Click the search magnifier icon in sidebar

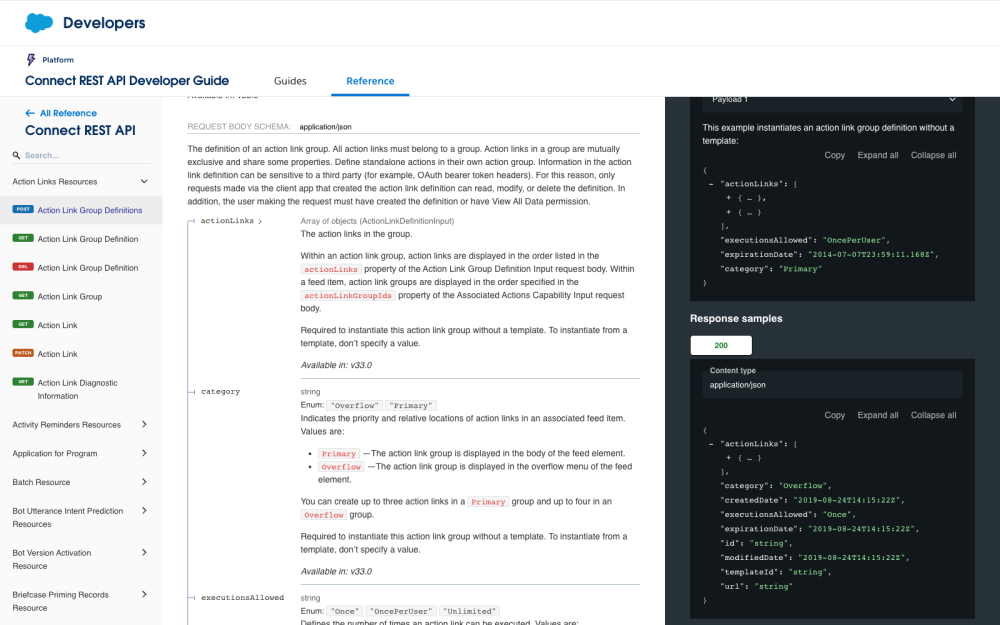[17, 155]
